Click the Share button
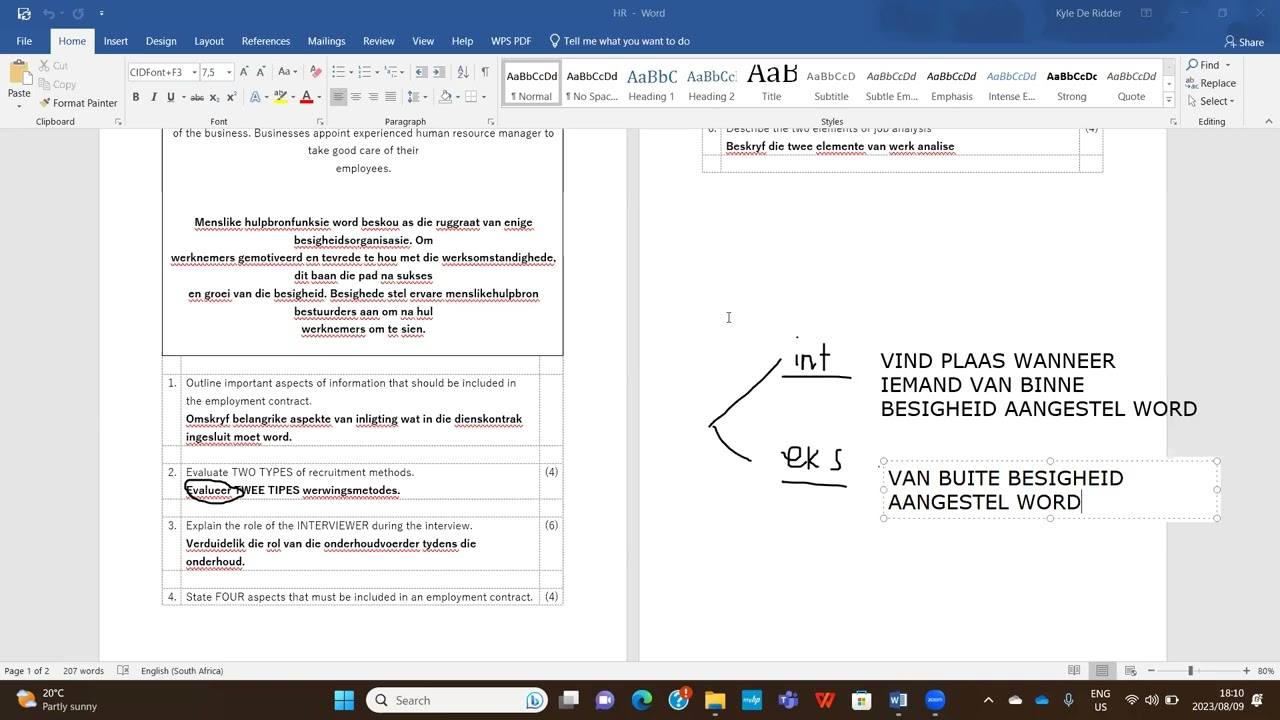Screen dimensions: 1280x720 [x=1244, y=42]
